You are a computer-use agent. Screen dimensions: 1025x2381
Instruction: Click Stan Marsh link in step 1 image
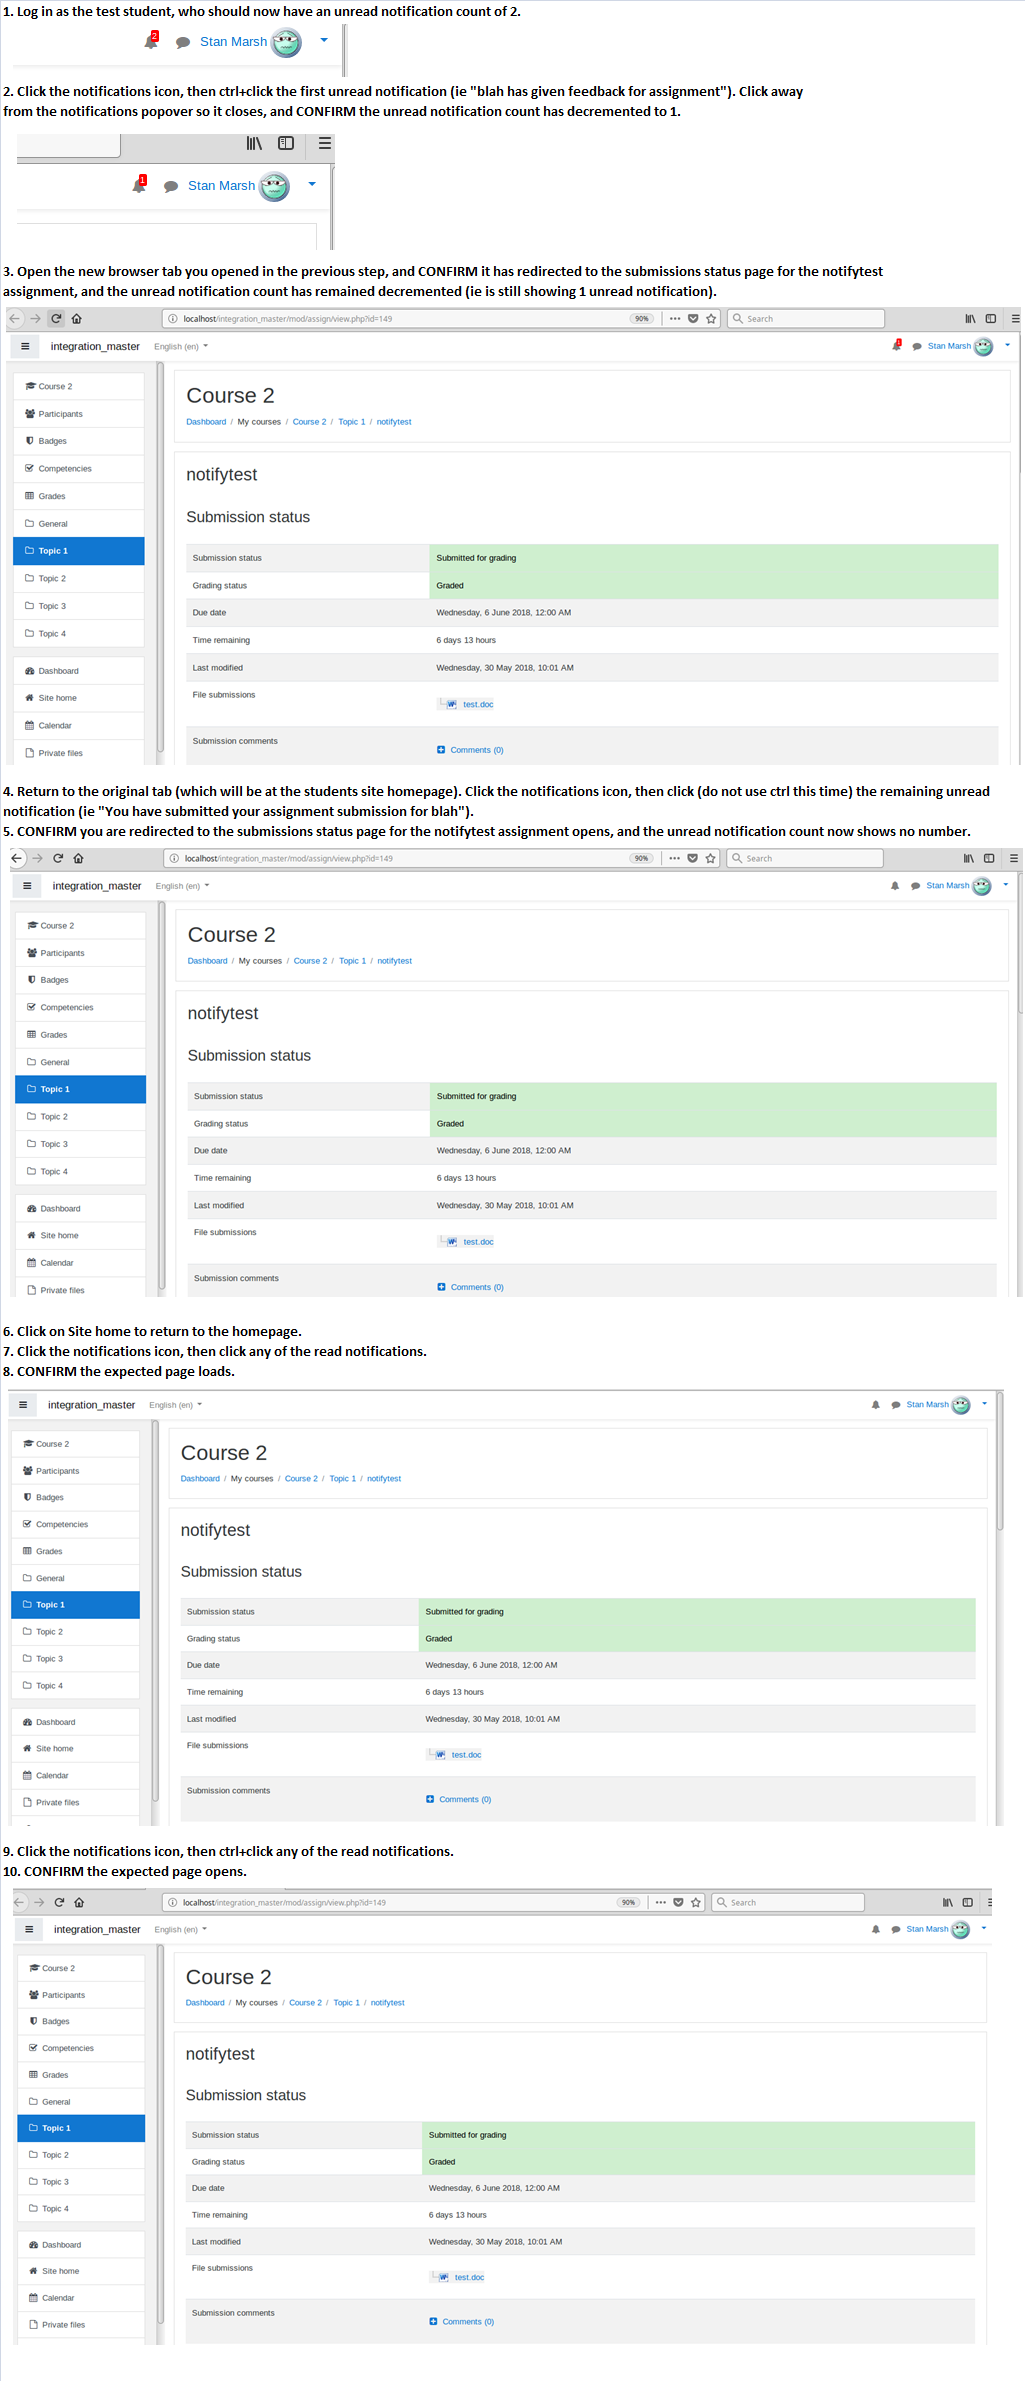[x=233, y=42]
